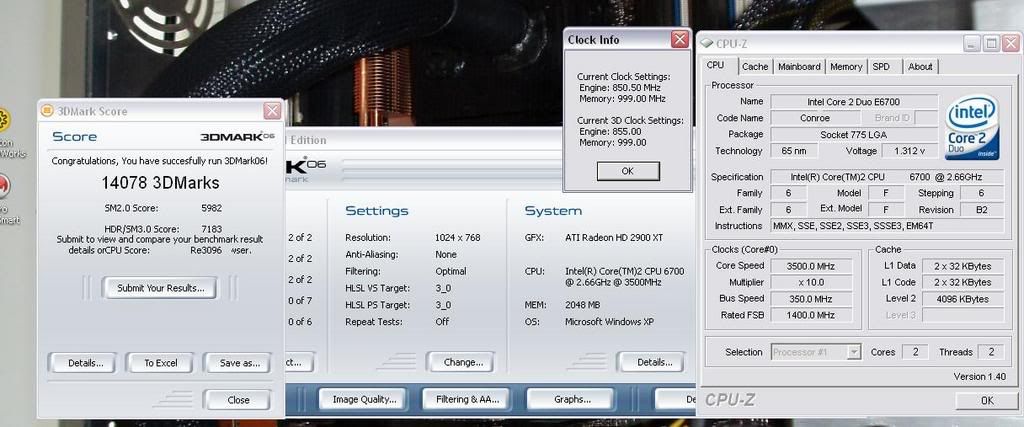
Task: Click the Voltage value 1.312 v
Action: [x=910, y=151]
